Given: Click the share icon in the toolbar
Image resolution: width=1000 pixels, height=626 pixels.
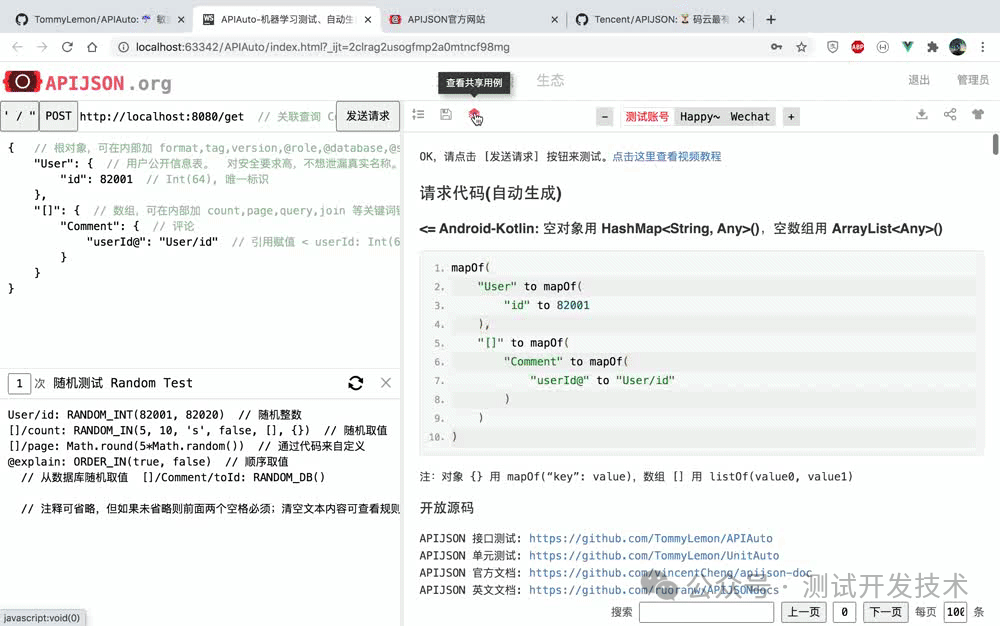Looking at the screenshot, I should tap(950, 115).
